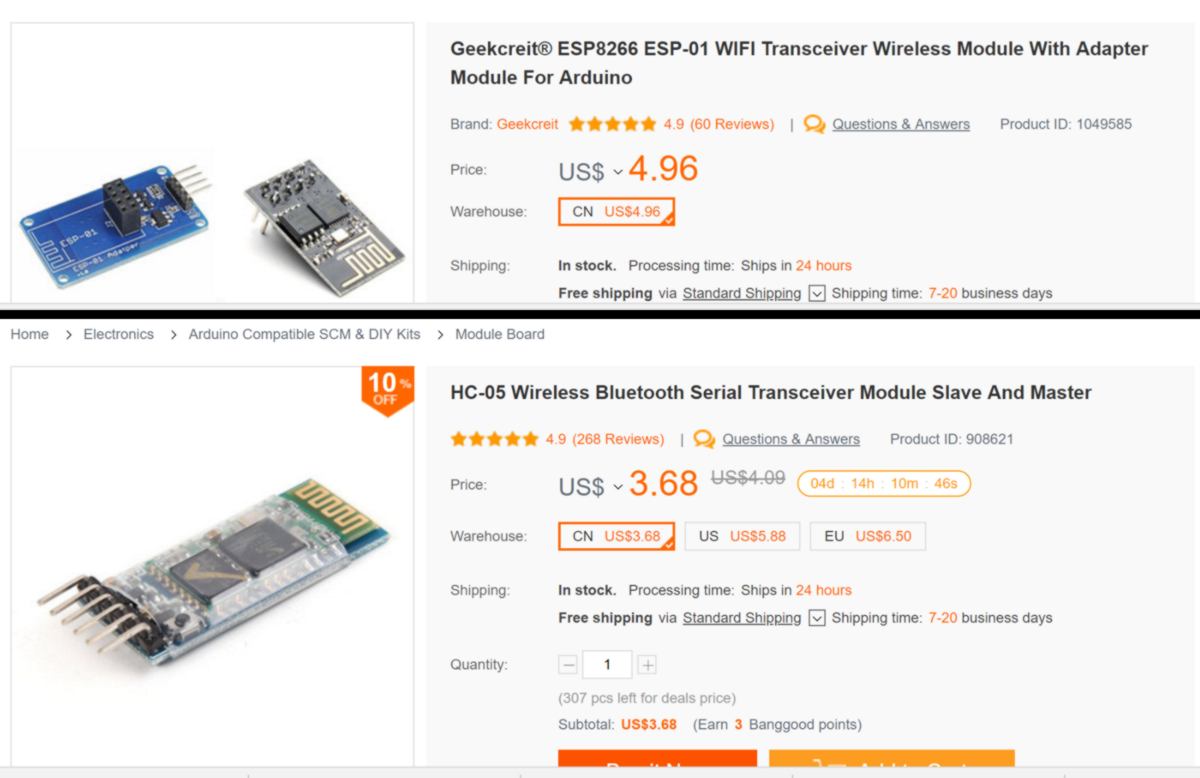Image resolution: width=1200 pixels, height=778 pixels.
Task: Open the Geekcreit brand link
Action: pyautogui.click(x=527, y=124)
